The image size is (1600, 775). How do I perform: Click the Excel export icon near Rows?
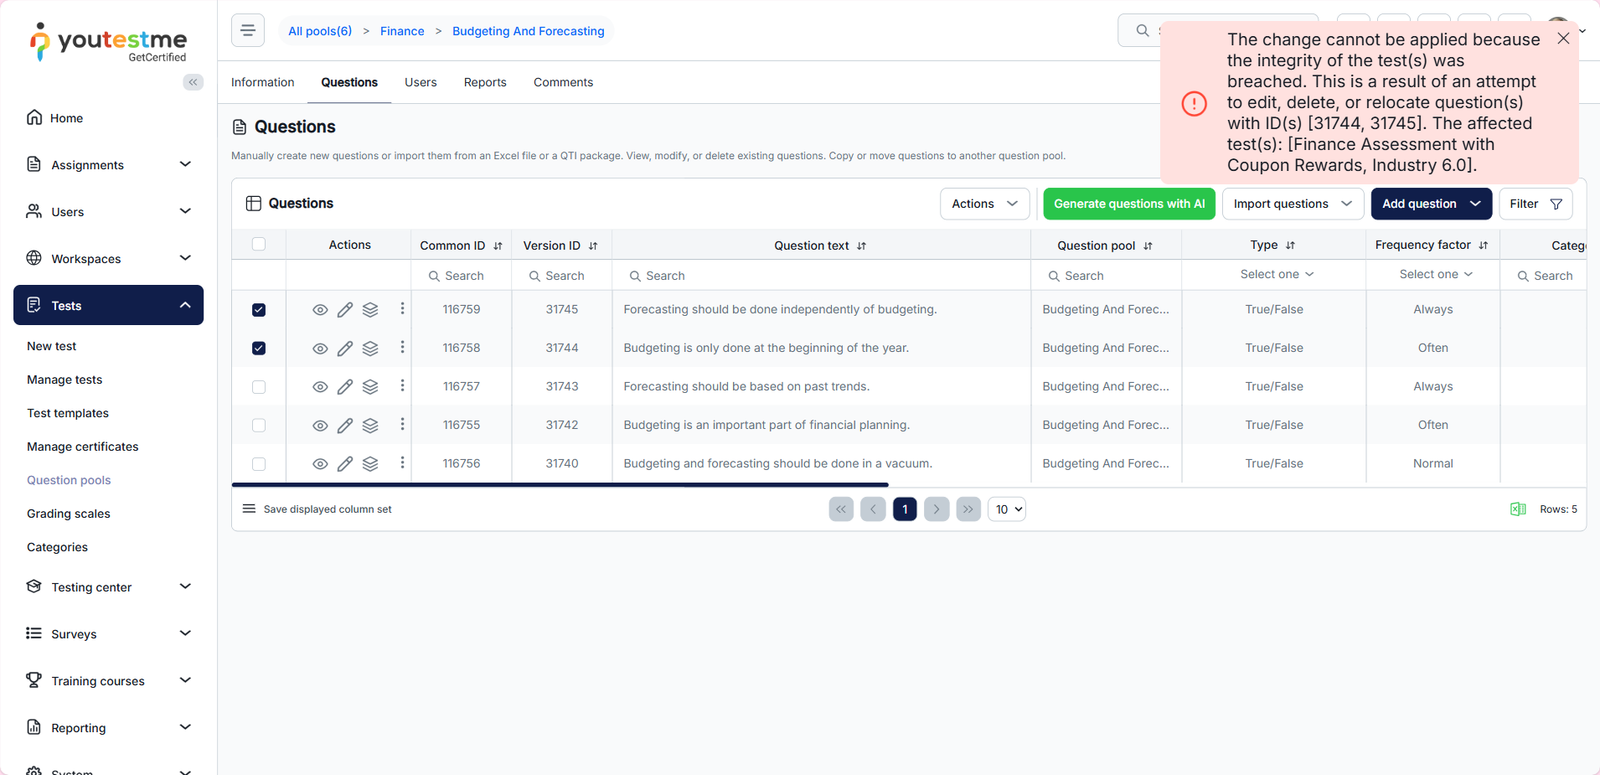click(1517, 509)
